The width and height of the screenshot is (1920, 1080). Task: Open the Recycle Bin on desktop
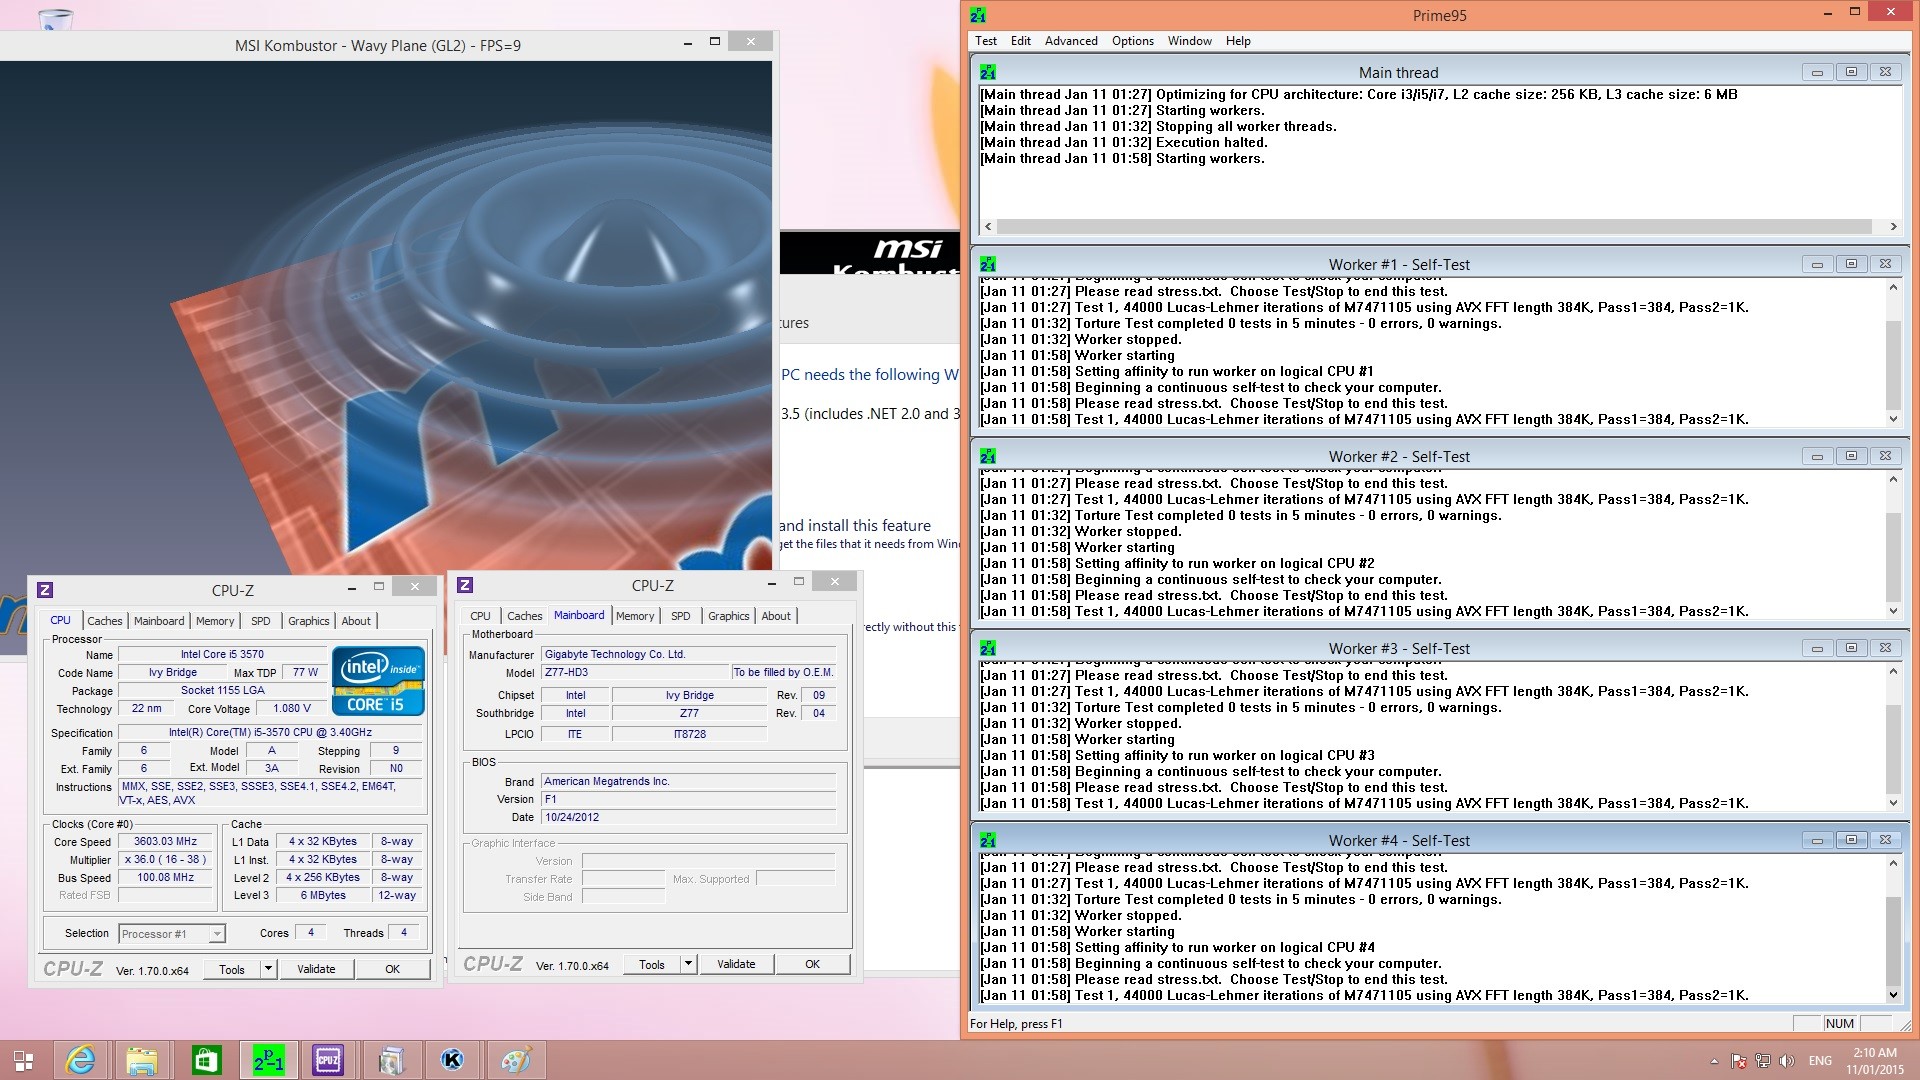[x=56, y=17]
